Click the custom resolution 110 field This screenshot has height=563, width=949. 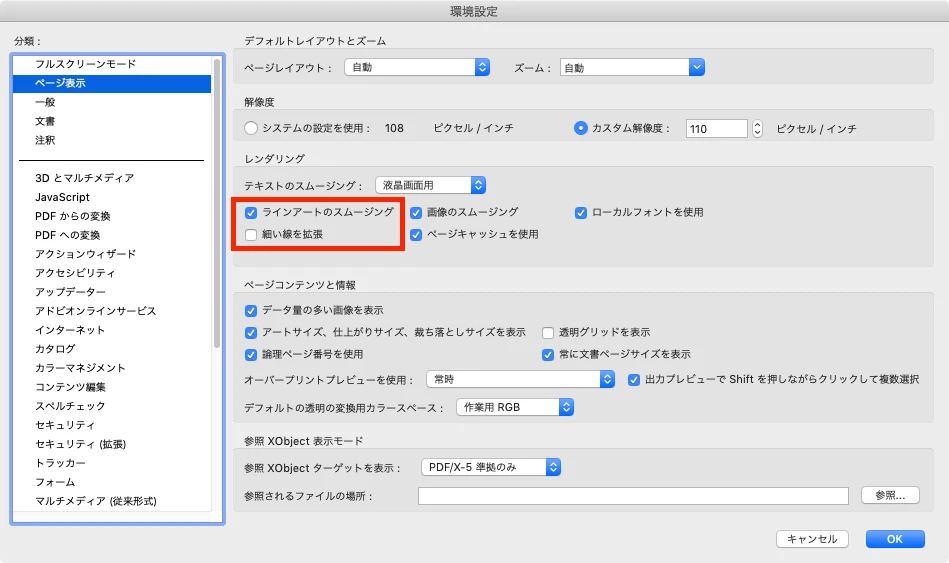717,129
